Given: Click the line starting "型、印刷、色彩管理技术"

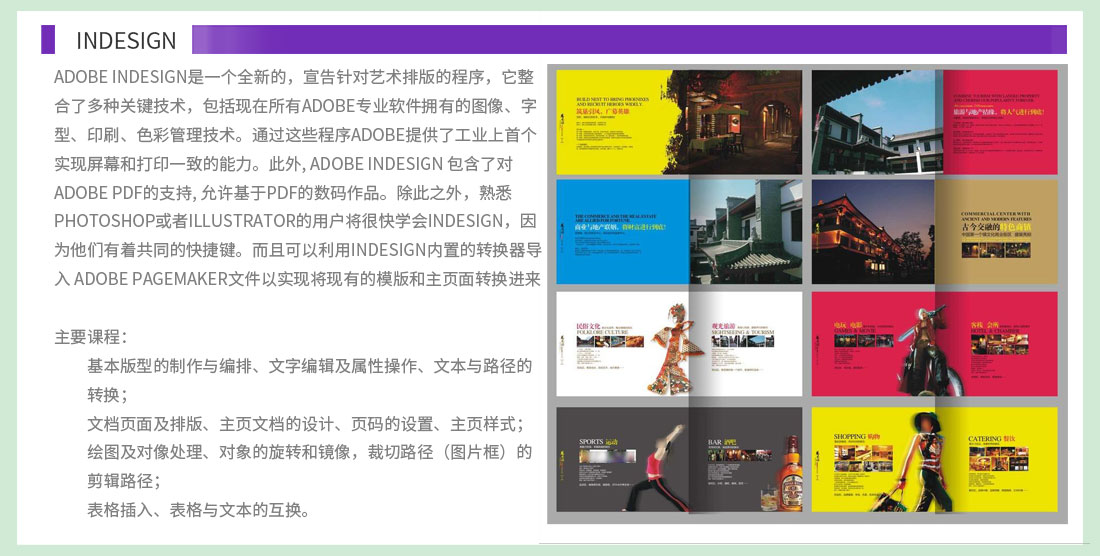Looking at the screenshot, I should pos(295,135).
